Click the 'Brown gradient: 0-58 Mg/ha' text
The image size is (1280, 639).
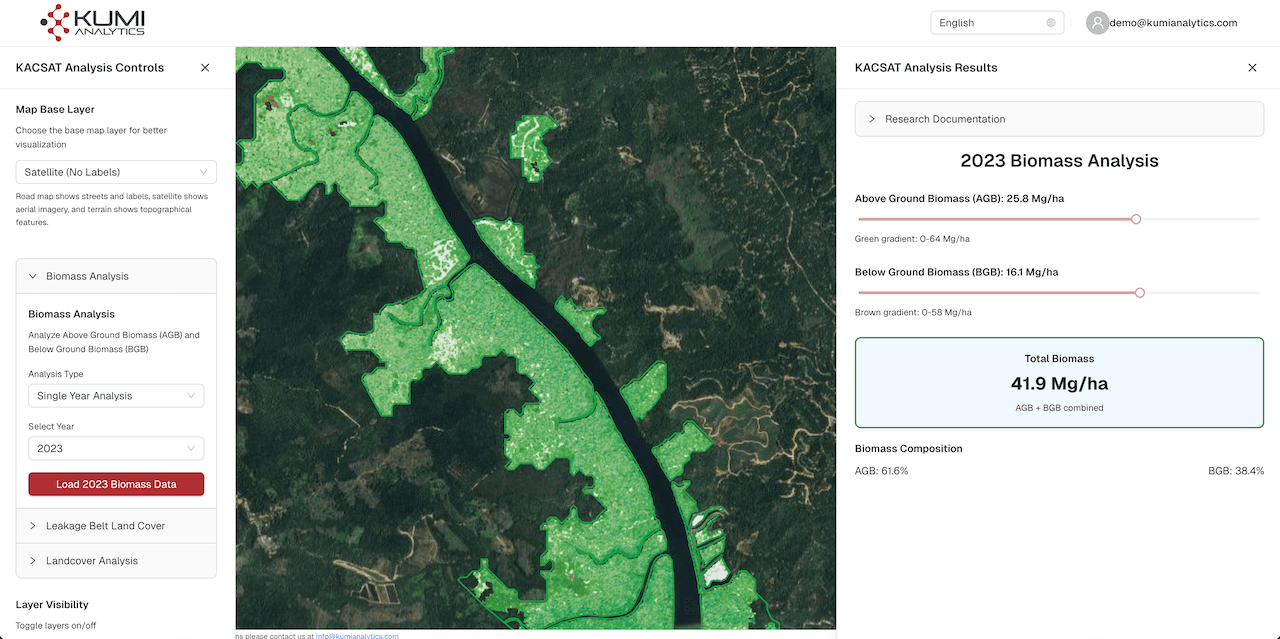(913, 313)
